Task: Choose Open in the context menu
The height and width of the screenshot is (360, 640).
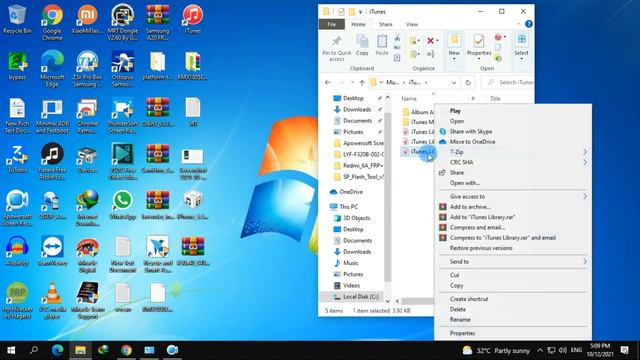Action: (x=513, y=121)
